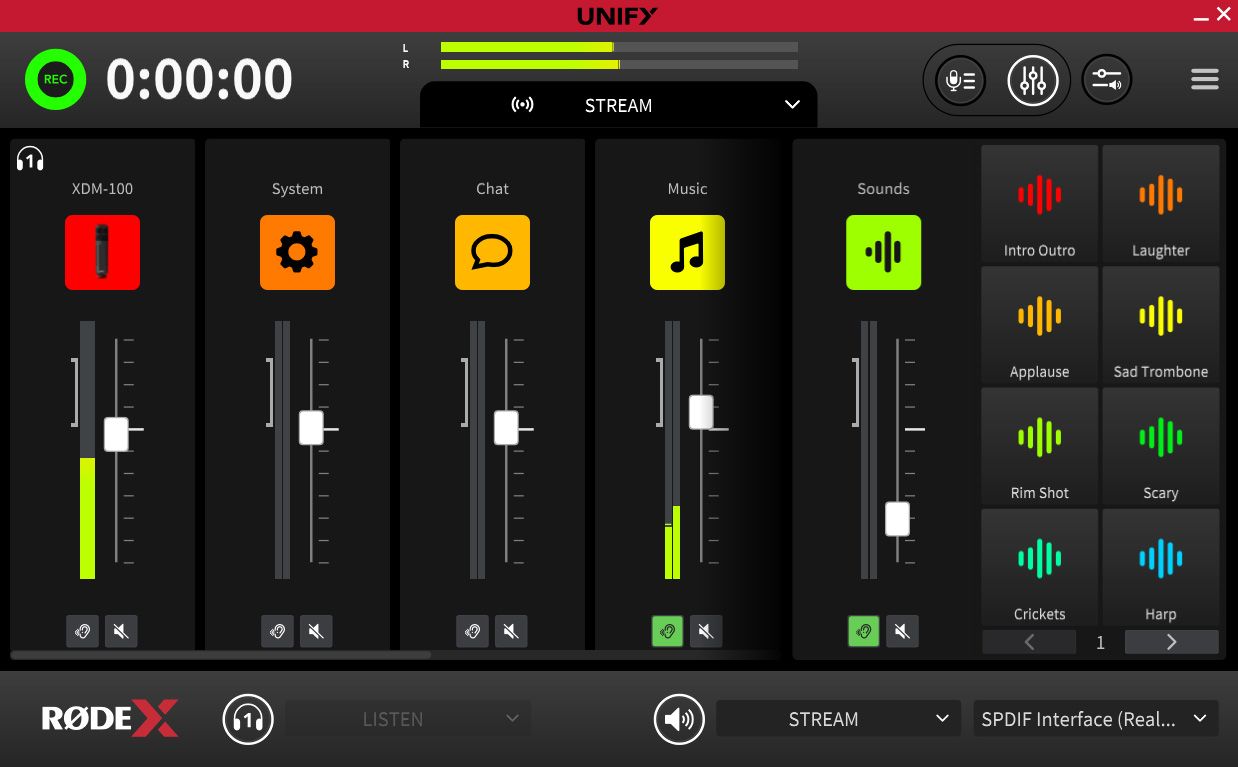Click the broadcast icon beside STREAM

pyautogui.click(x=522, y=105)
